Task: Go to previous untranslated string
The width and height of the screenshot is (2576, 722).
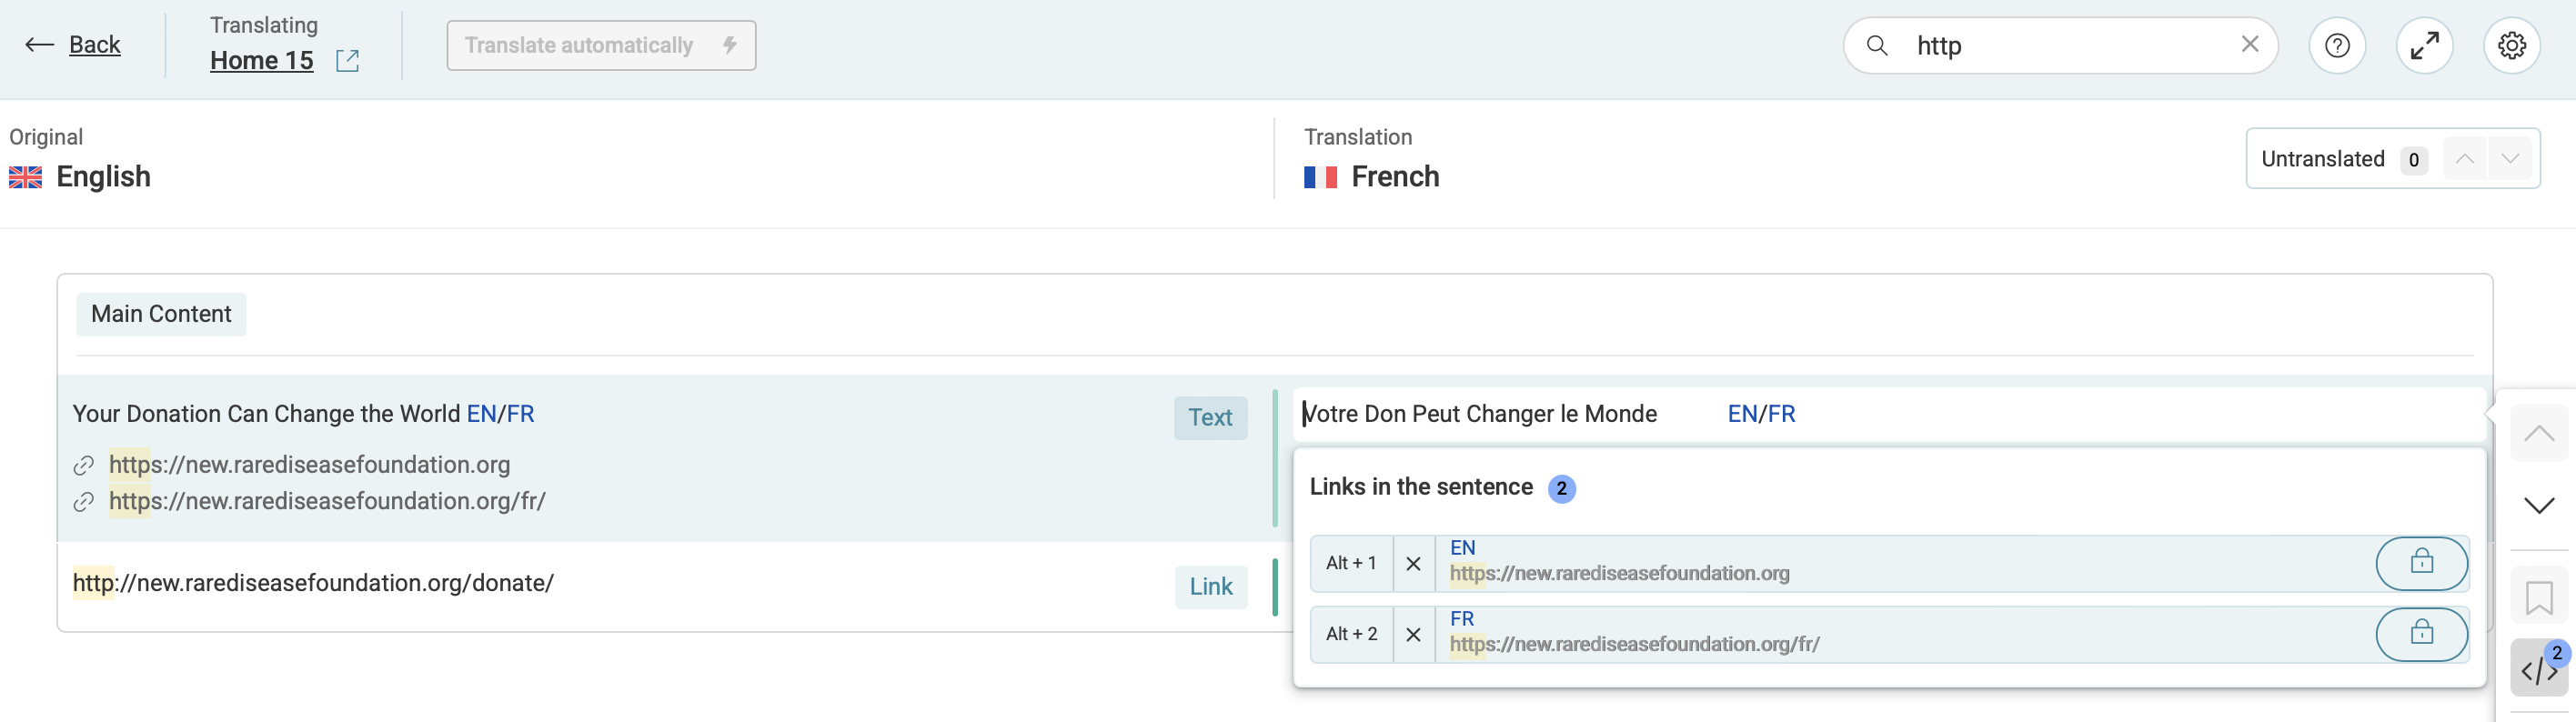Action: click(x=2464, y=159)
